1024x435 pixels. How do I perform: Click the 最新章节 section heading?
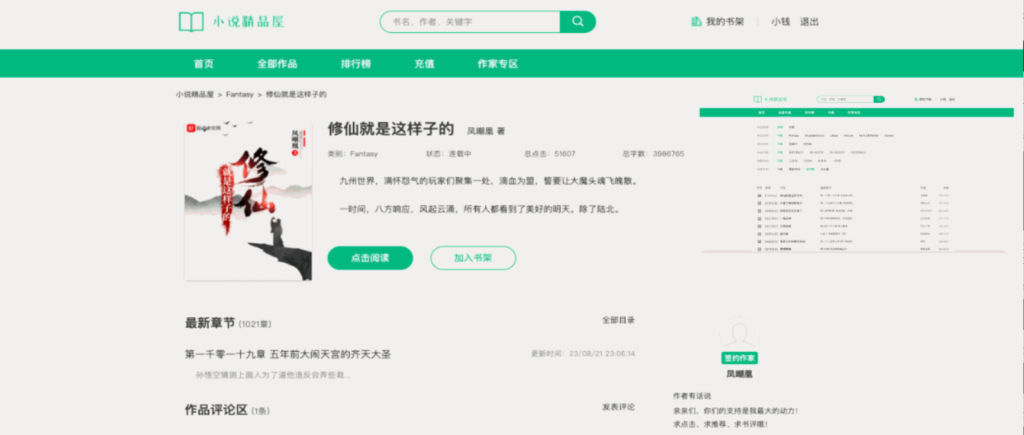210,323
